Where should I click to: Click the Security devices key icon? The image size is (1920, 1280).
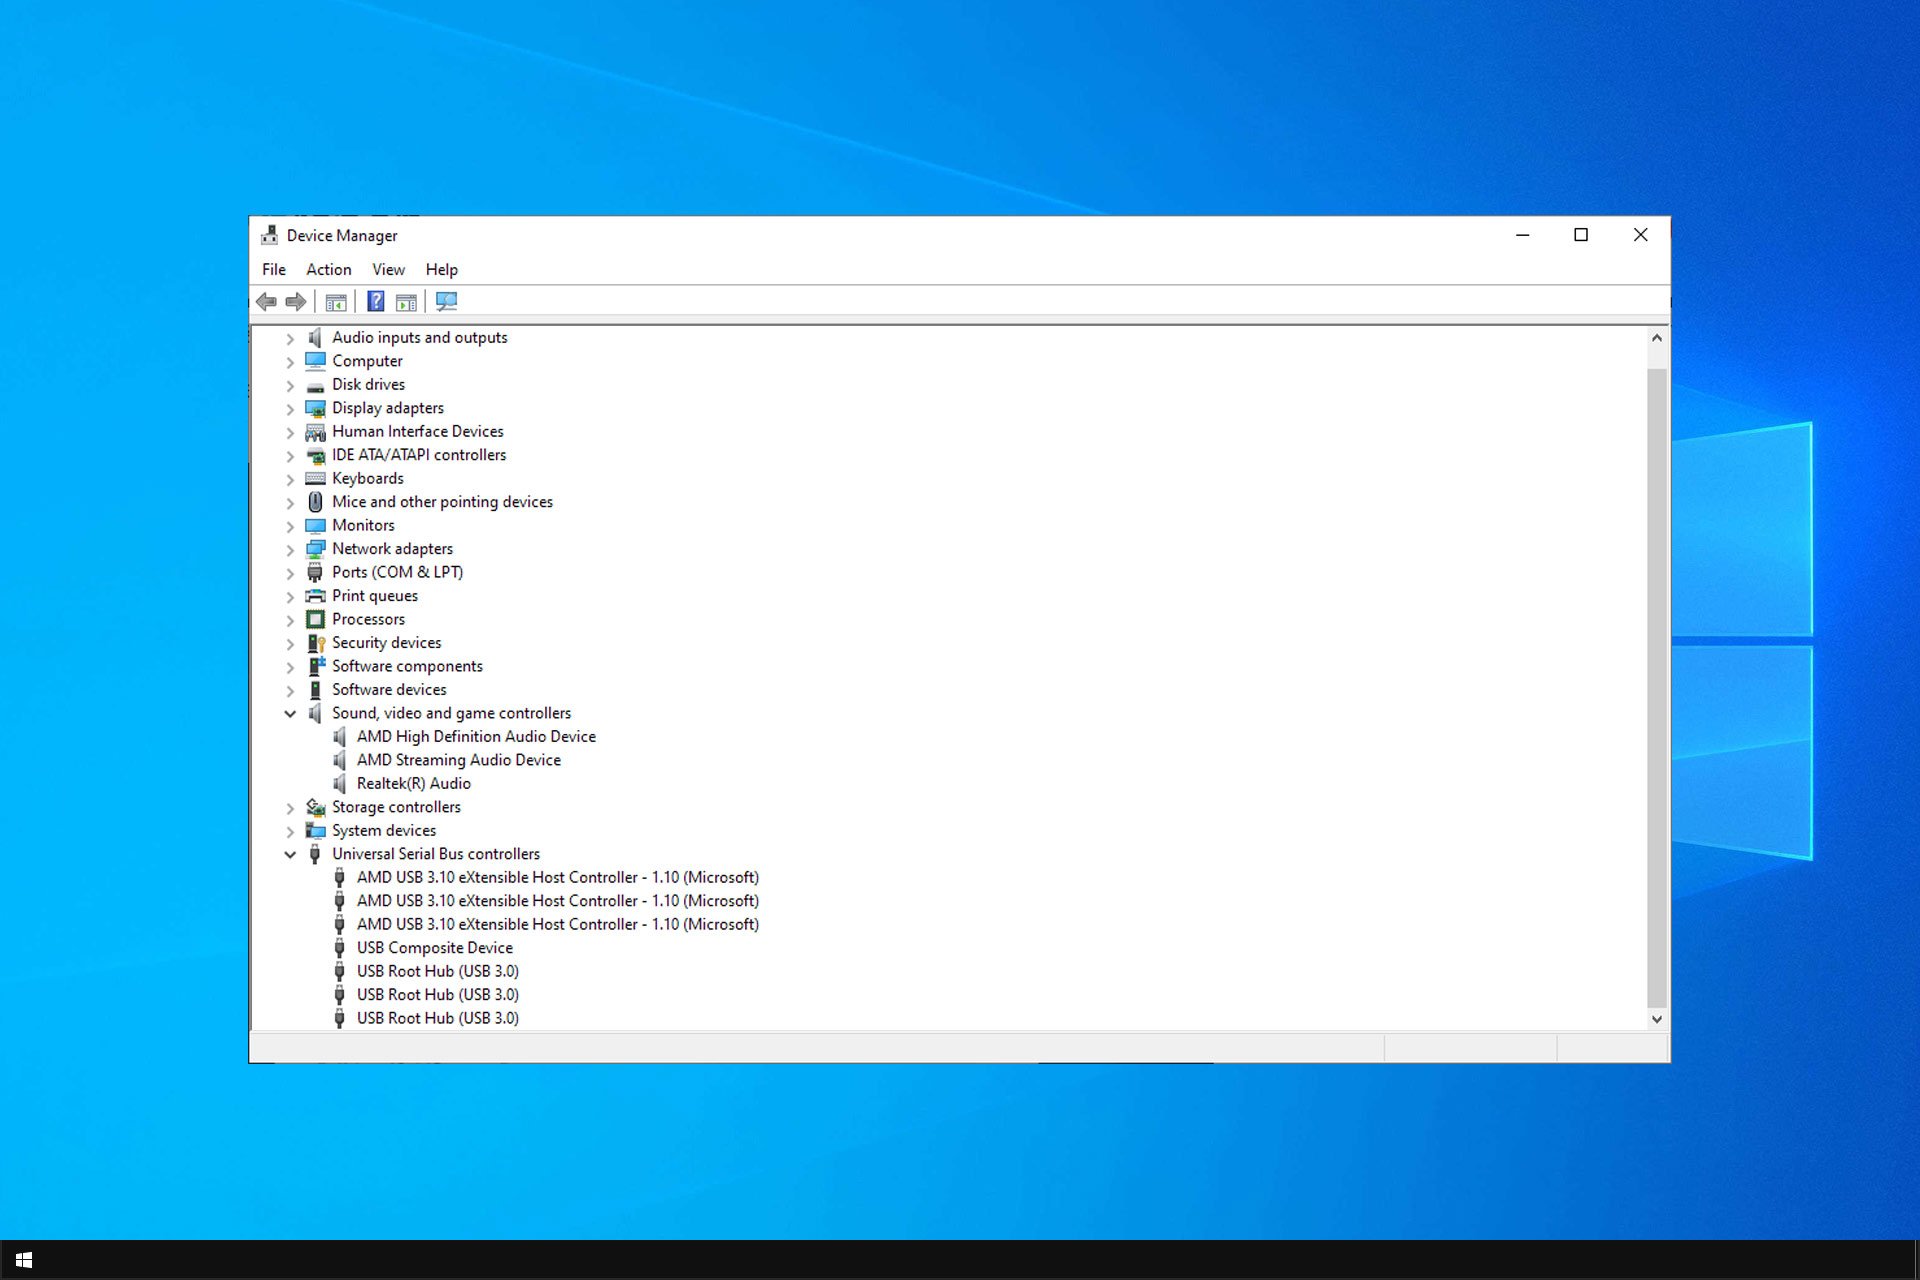coord(315,643)
